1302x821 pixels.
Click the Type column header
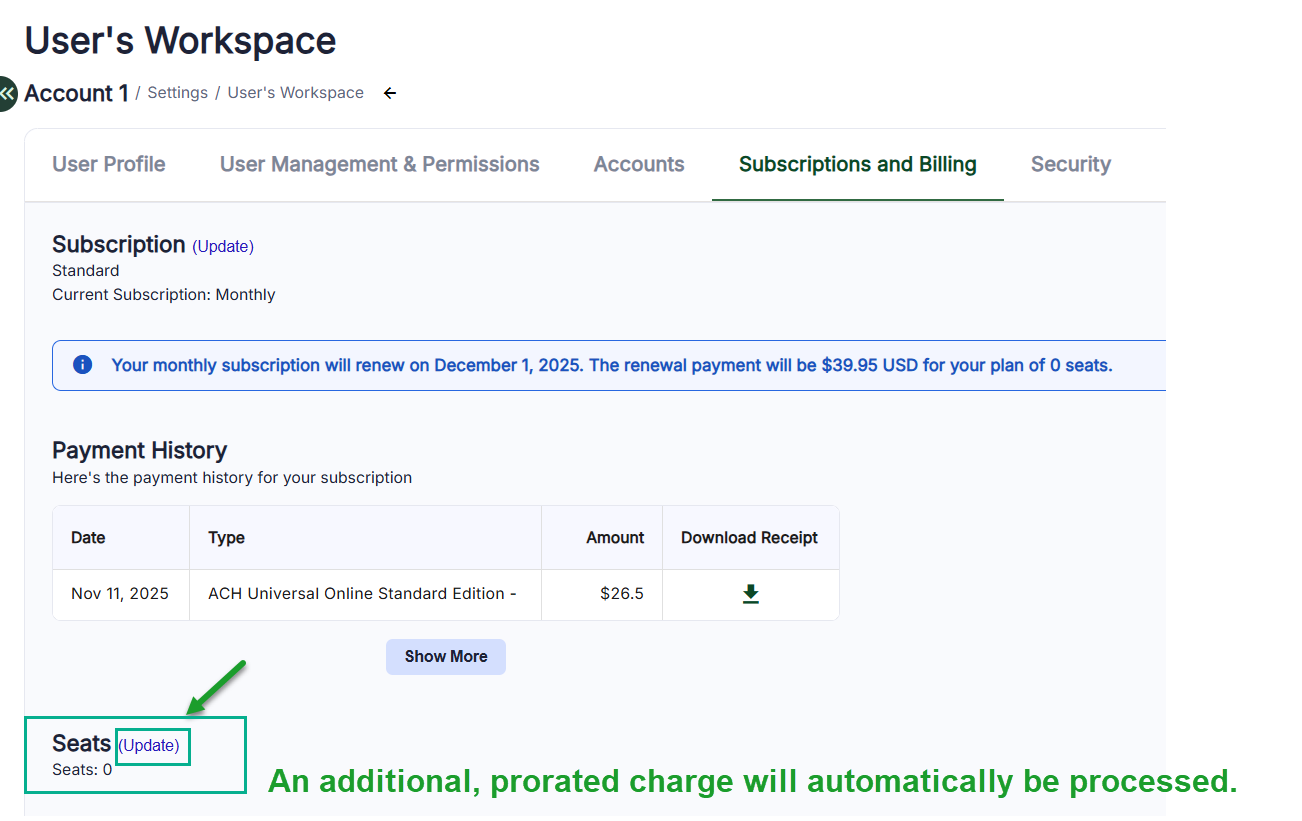[226, 538]
